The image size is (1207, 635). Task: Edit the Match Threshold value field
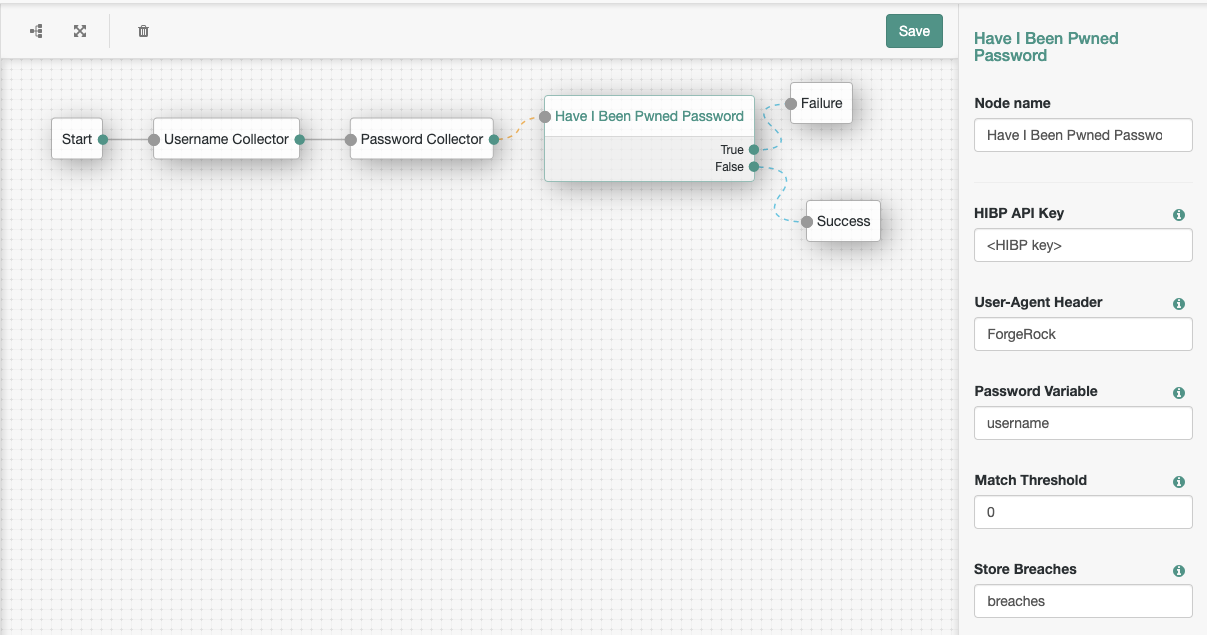[x=1083, y=512]
